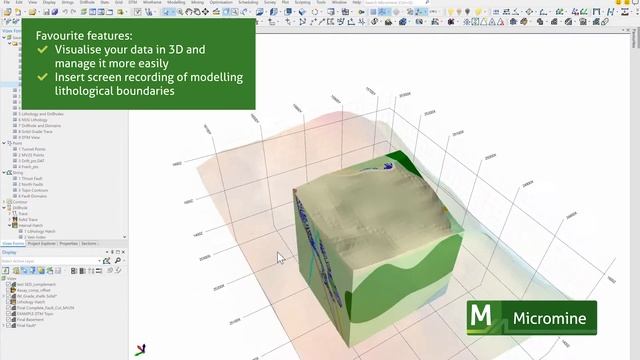Click the black light bulb icon

[x=467, y=12]
